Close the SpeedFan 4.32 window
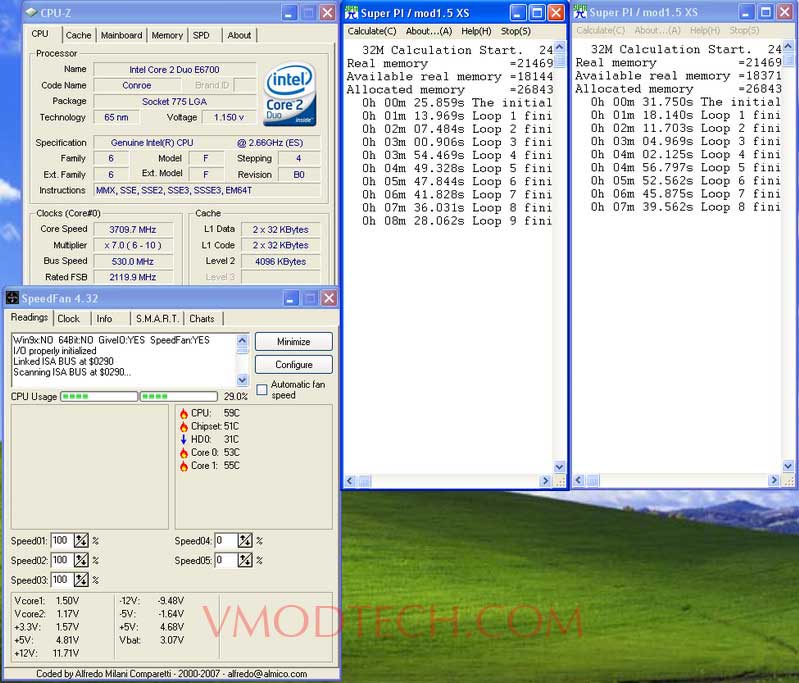 pos(329,298)
